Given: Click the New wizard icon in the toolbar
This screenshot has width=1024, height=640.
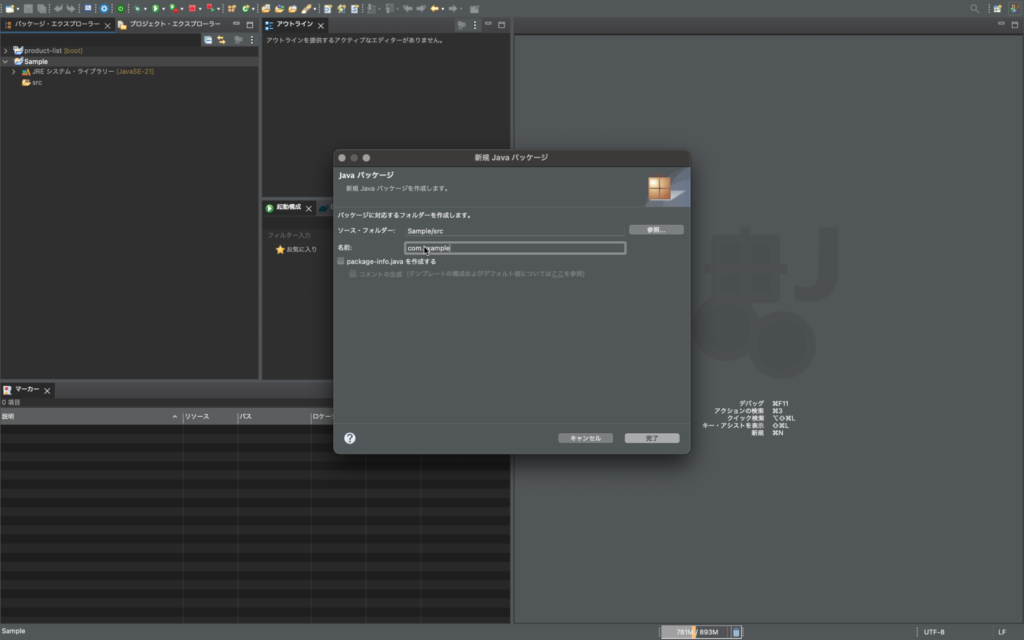Looking at the screenshot, I should 8,8.
